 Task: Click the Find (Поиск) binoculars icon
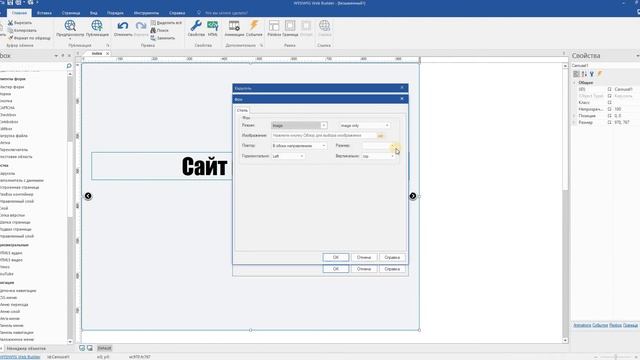point(153,30)
